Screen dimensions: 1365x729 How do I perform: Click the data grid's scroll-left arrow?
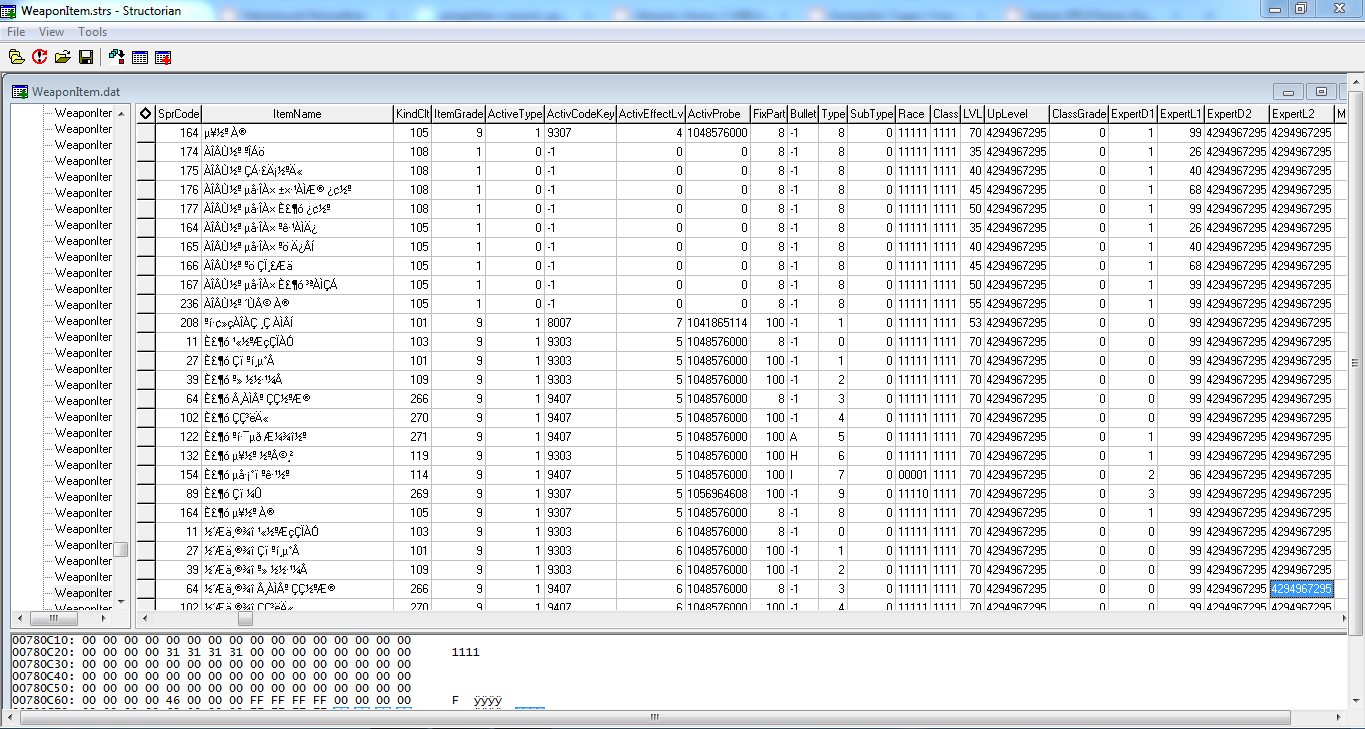[x=145, y=618]
